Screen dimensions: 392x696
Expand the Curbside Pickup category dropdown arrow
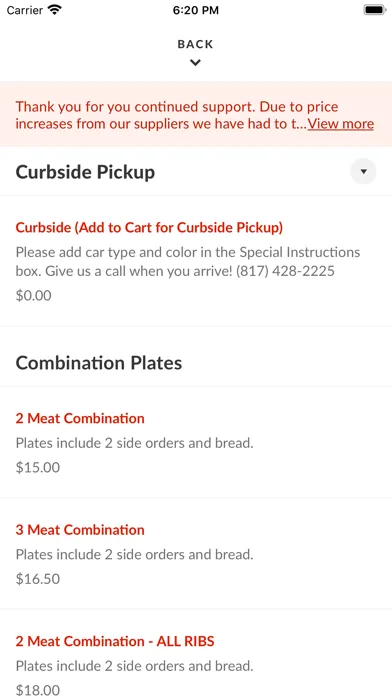(363, 171)
